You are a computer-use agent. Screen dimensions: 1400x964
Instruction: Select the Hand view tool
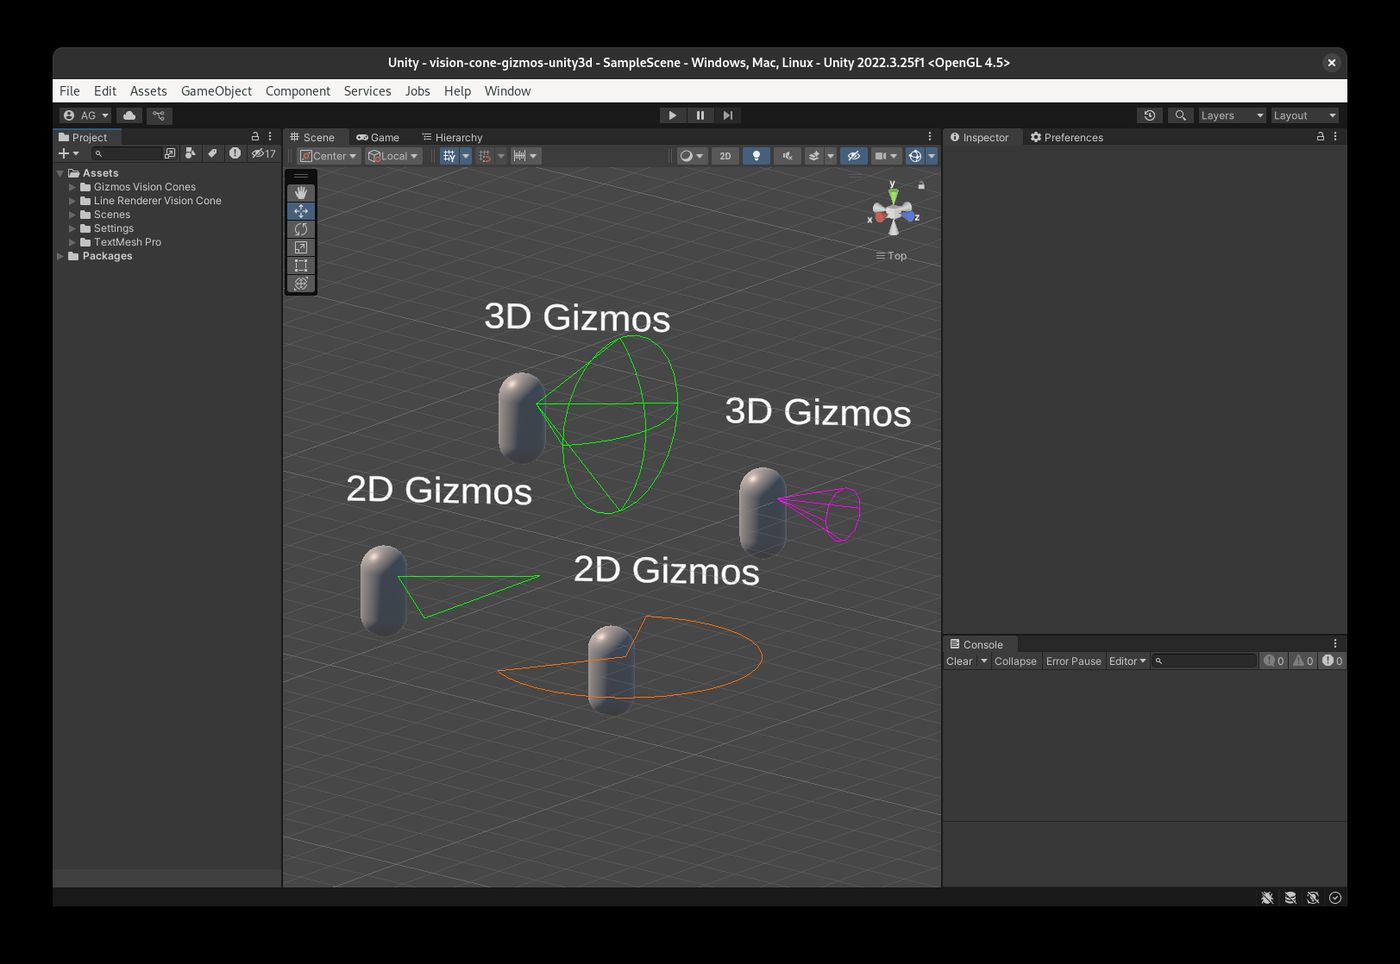[x=301, y=193]
